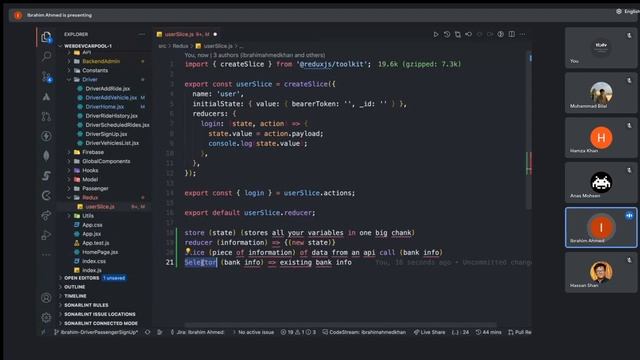Click the Live Share activity bar icon
Image resolution: width=640 pixels, height=360 pixels.
tap(46, 215)
